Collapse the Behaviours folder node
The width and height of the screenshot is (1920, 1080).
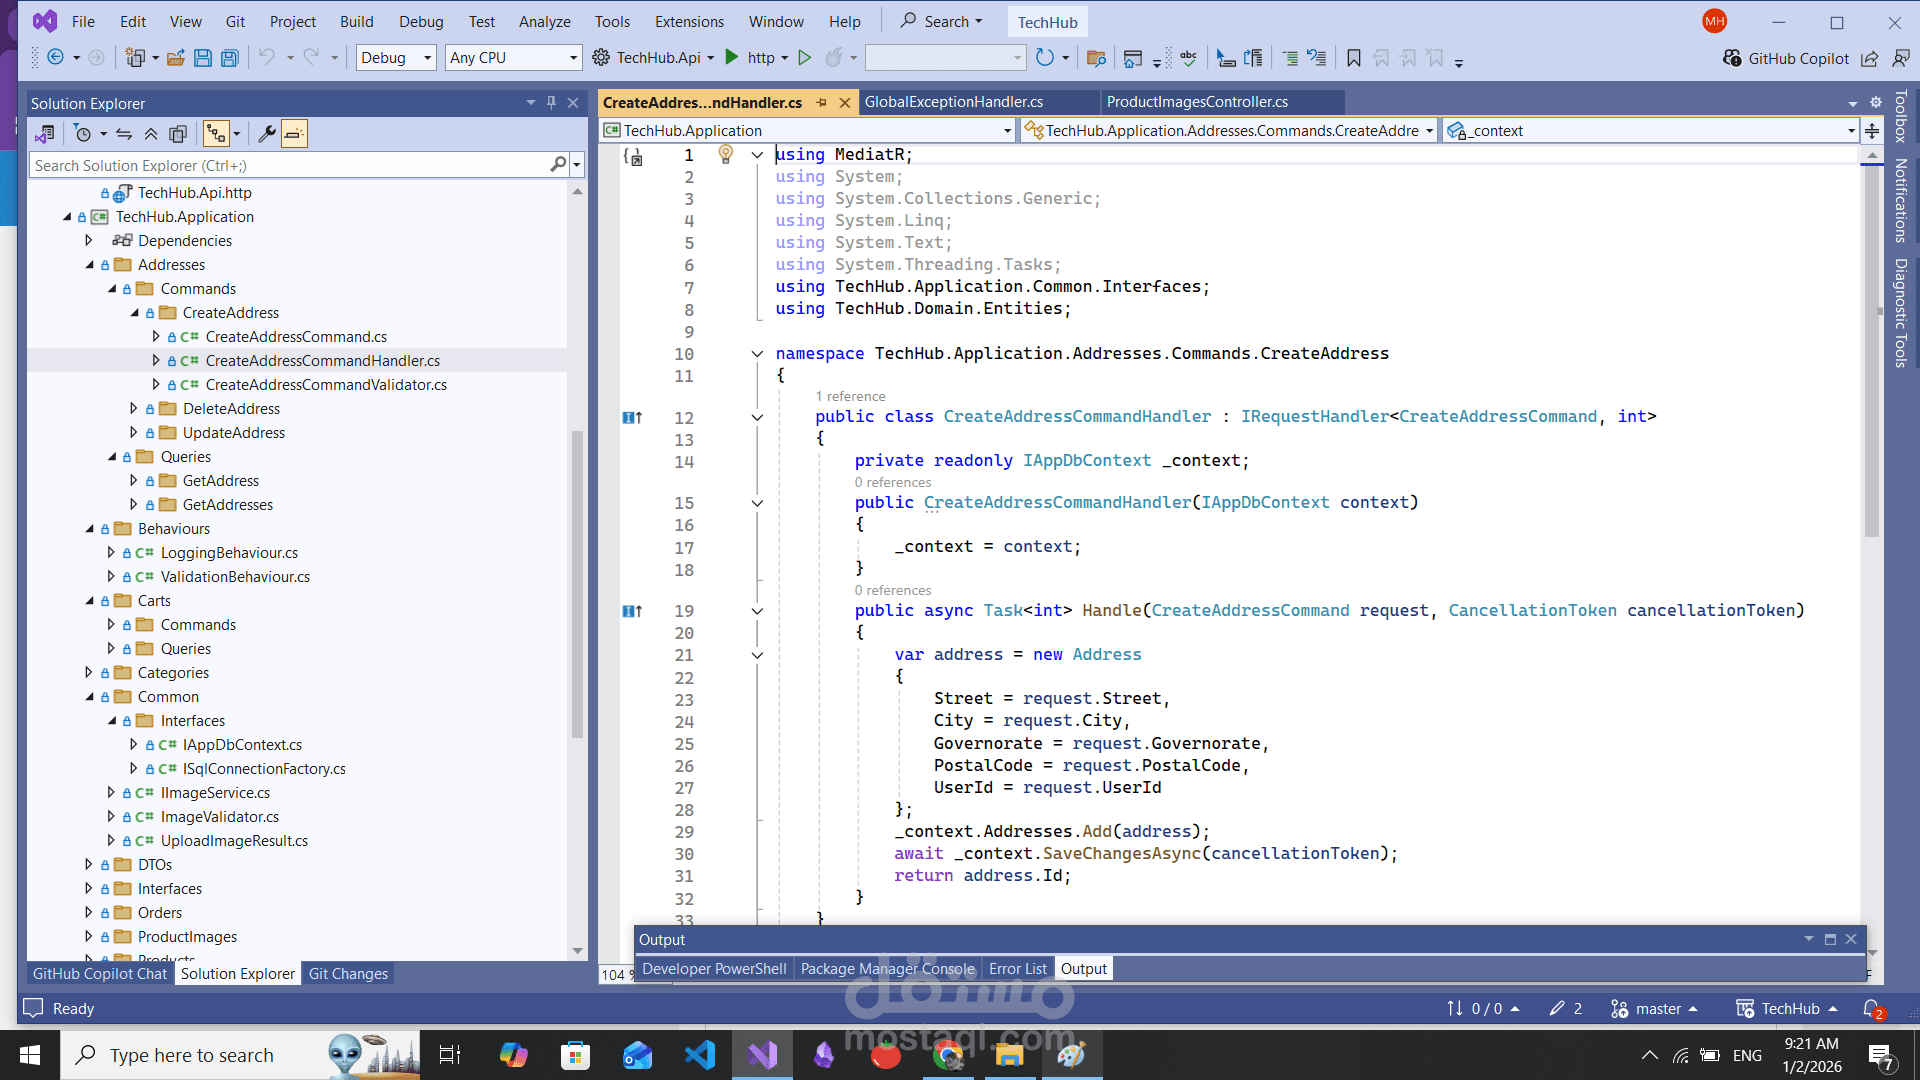[90, 529]
